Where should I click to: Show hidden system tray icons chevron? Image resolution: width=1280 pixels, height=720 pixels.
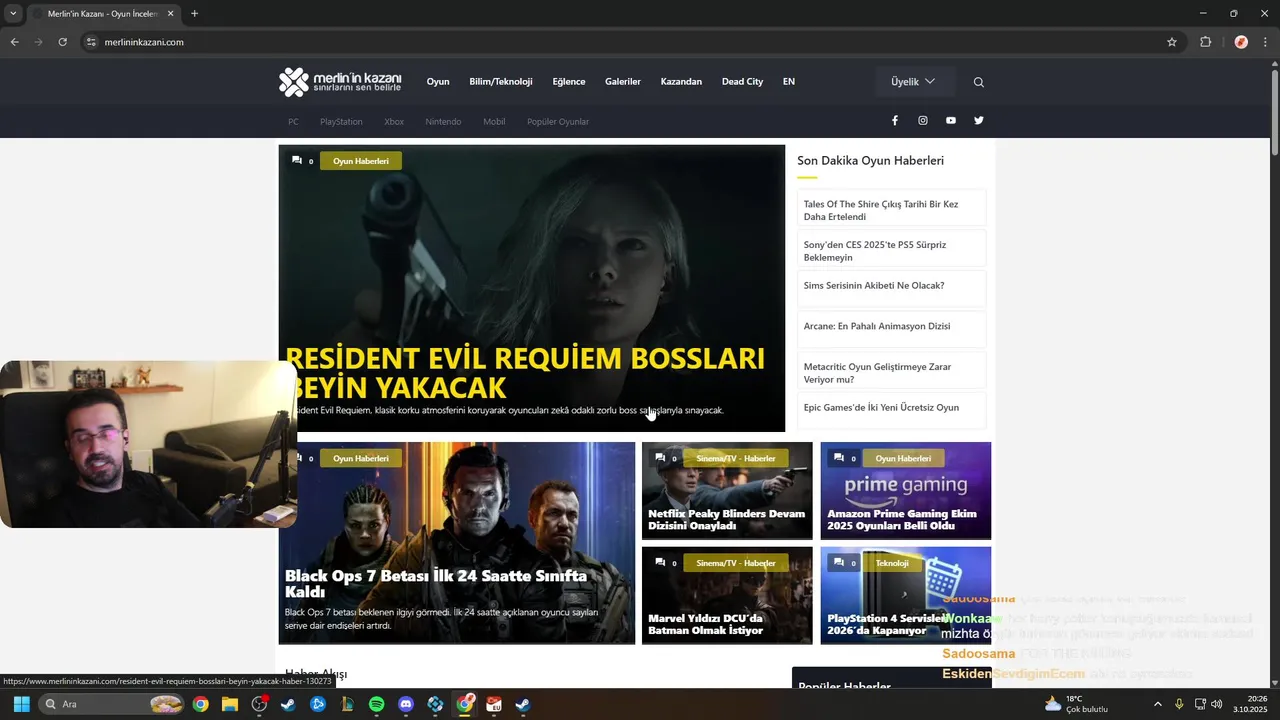pyautogui.click(x=1158, y=704)
